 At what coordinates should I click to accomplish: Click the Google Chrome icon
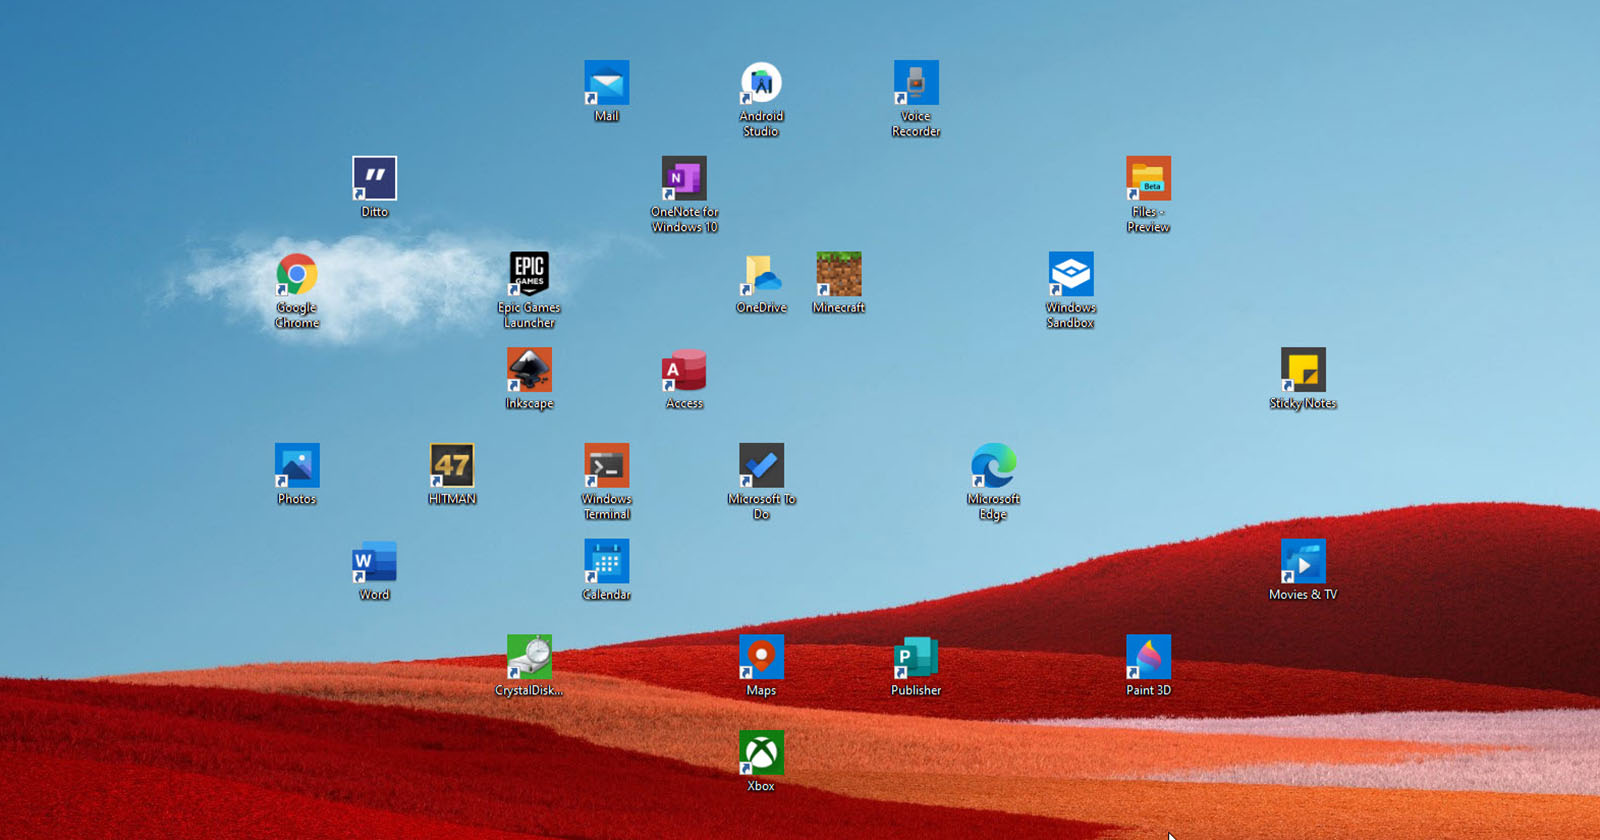pos(297,274)
